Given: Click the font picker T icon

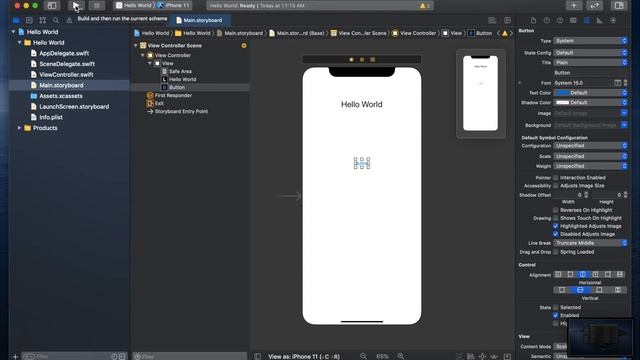Looking at the screenshot, I should pyautogui.click(x=618, y=83).
